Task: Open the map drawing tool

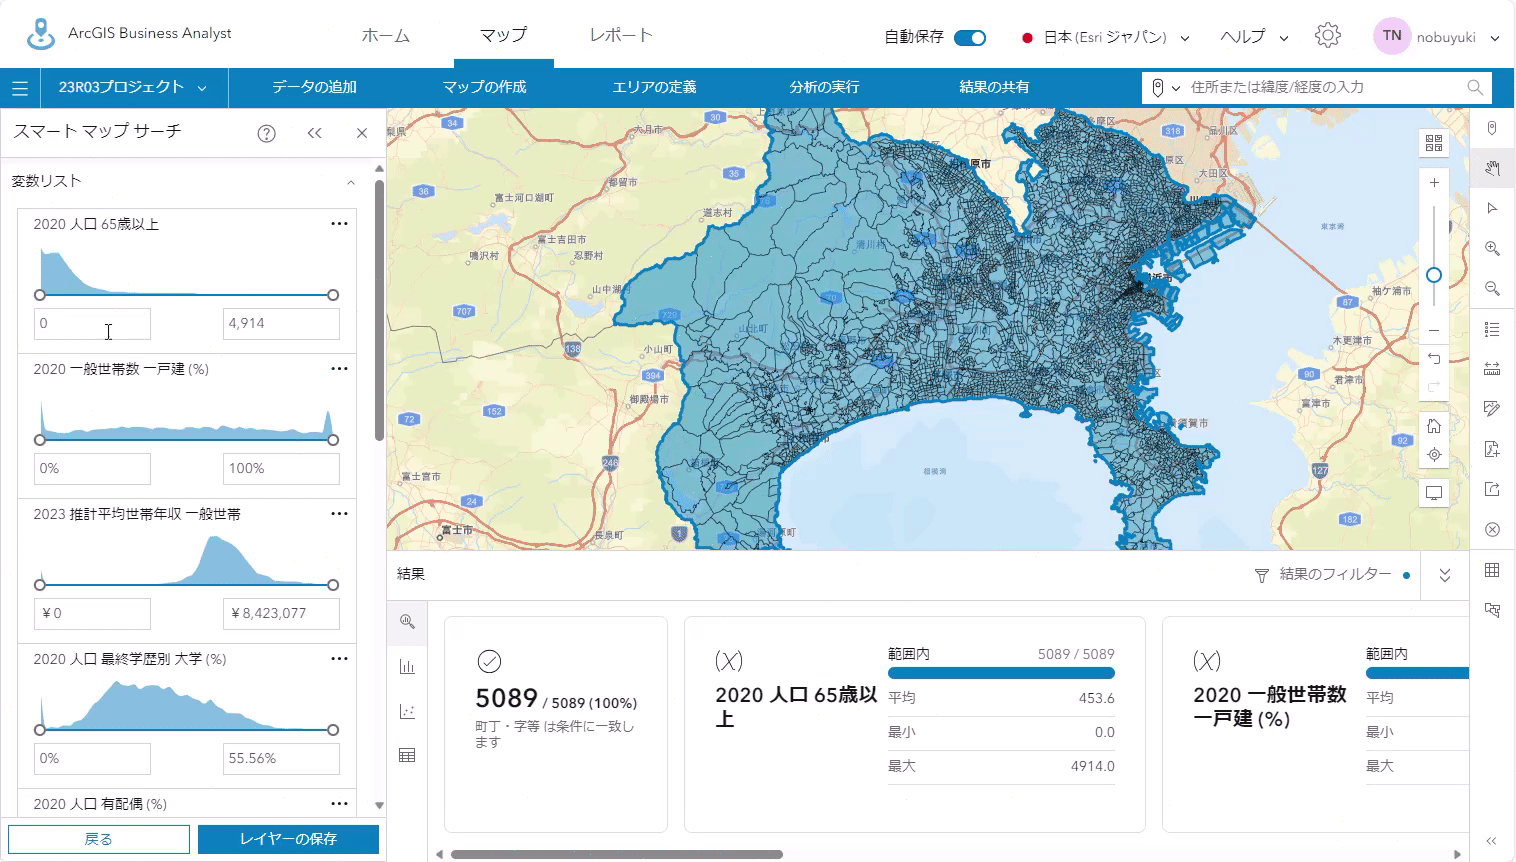Action: click(x=1492, y=409)
